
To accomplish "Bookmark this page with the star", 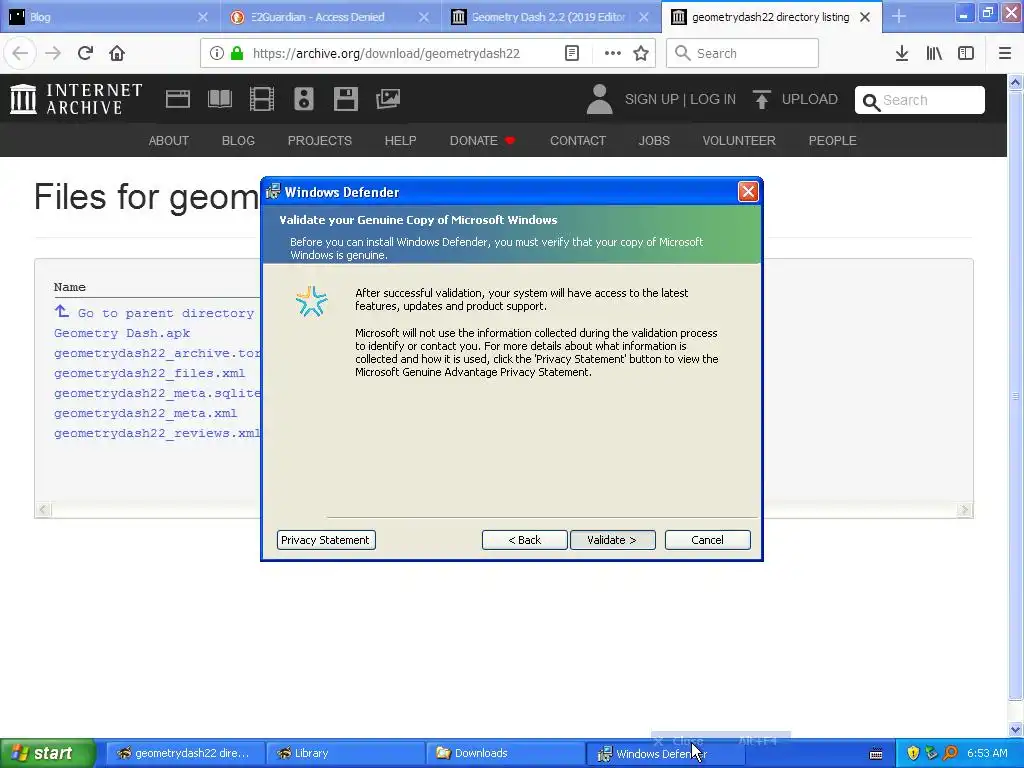I will point(641,54).
